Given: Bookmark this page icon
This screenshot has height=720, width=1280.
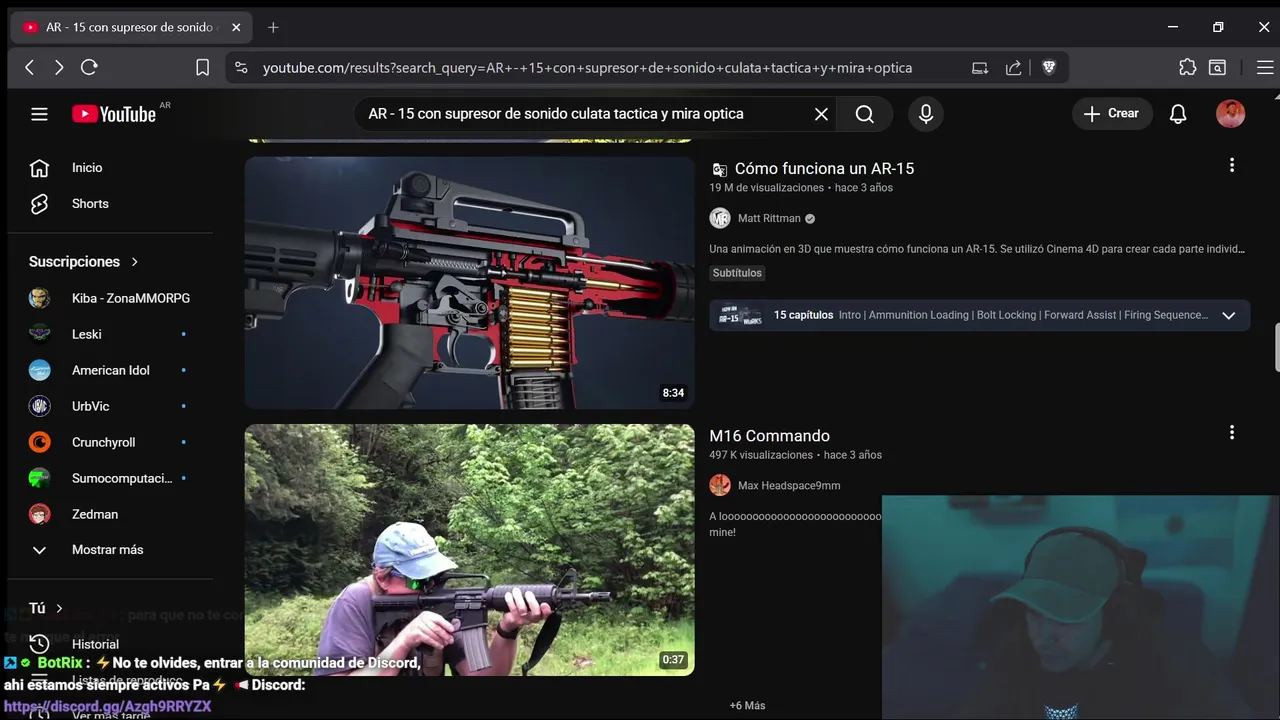Looking at the screenshot, I should coord(202,67).
